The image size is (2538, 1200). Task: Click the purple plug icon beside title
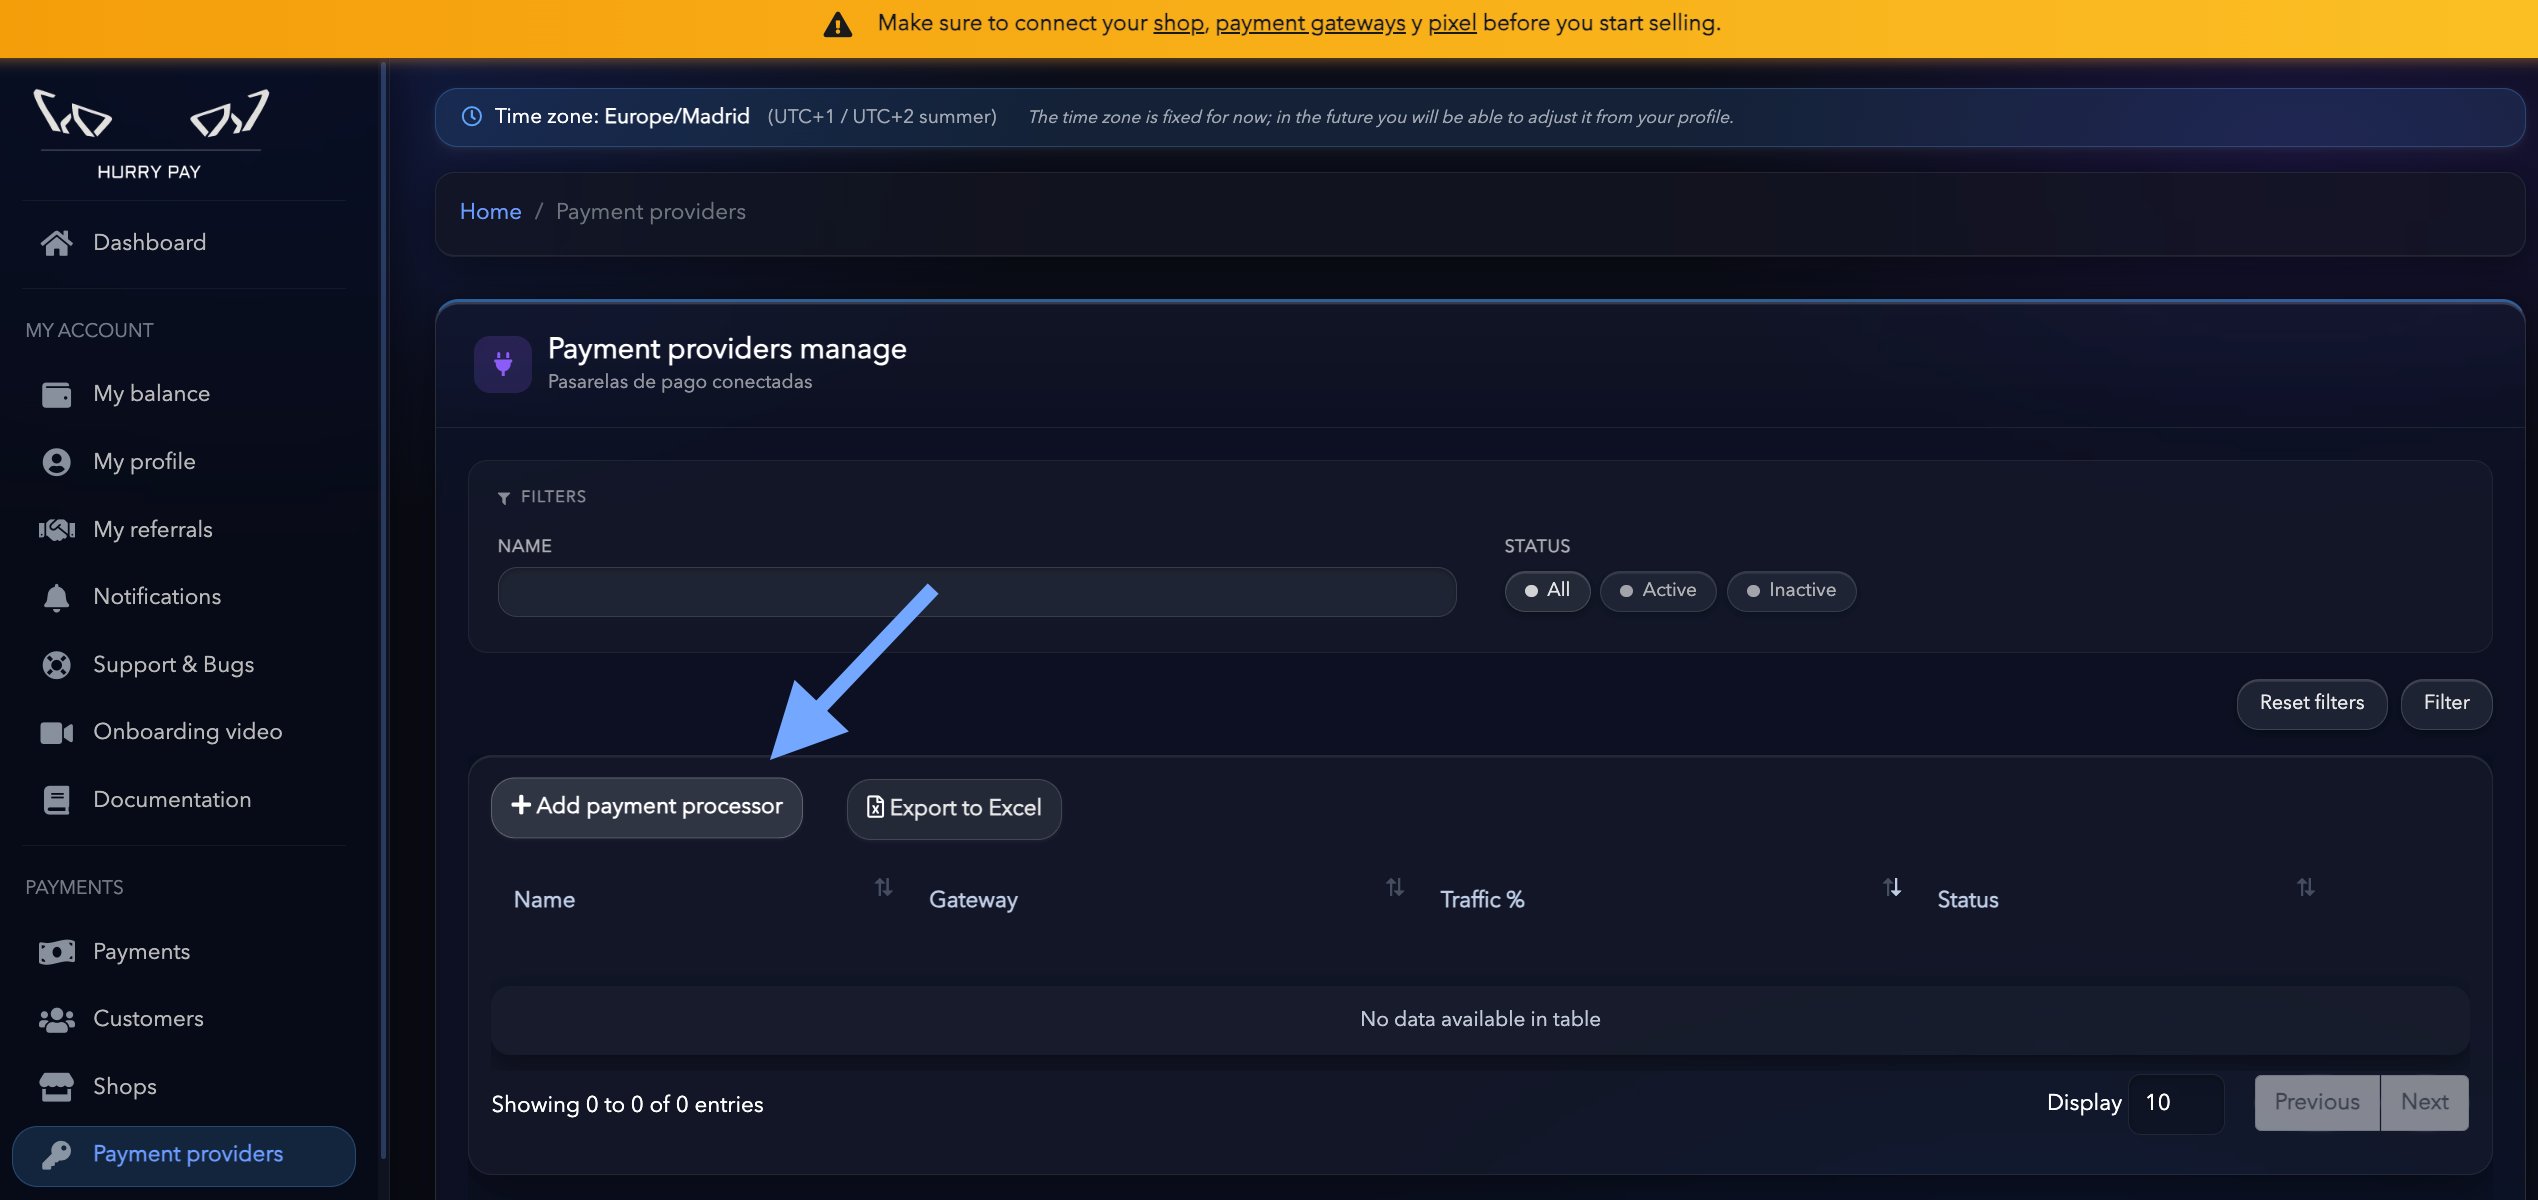click(503, 364)
